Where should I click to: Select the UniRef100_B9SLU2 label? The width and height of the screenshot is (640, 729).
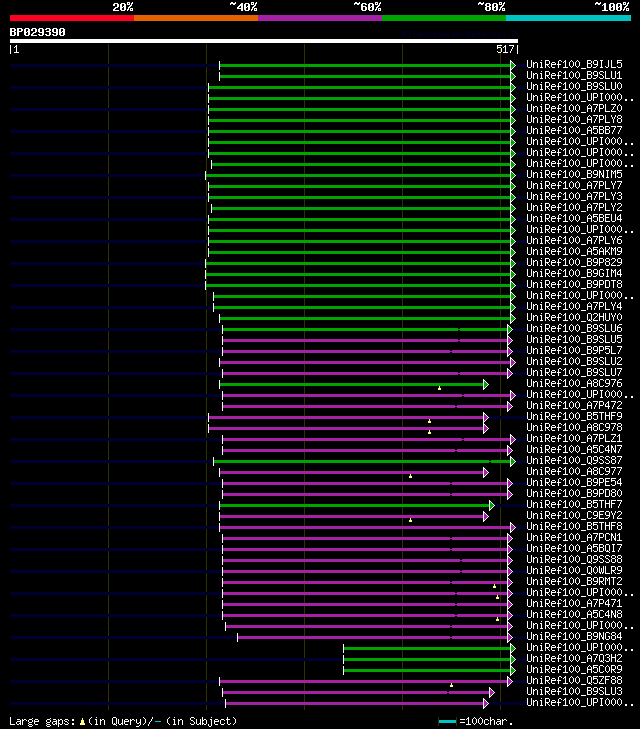click(x=574, y=362)
